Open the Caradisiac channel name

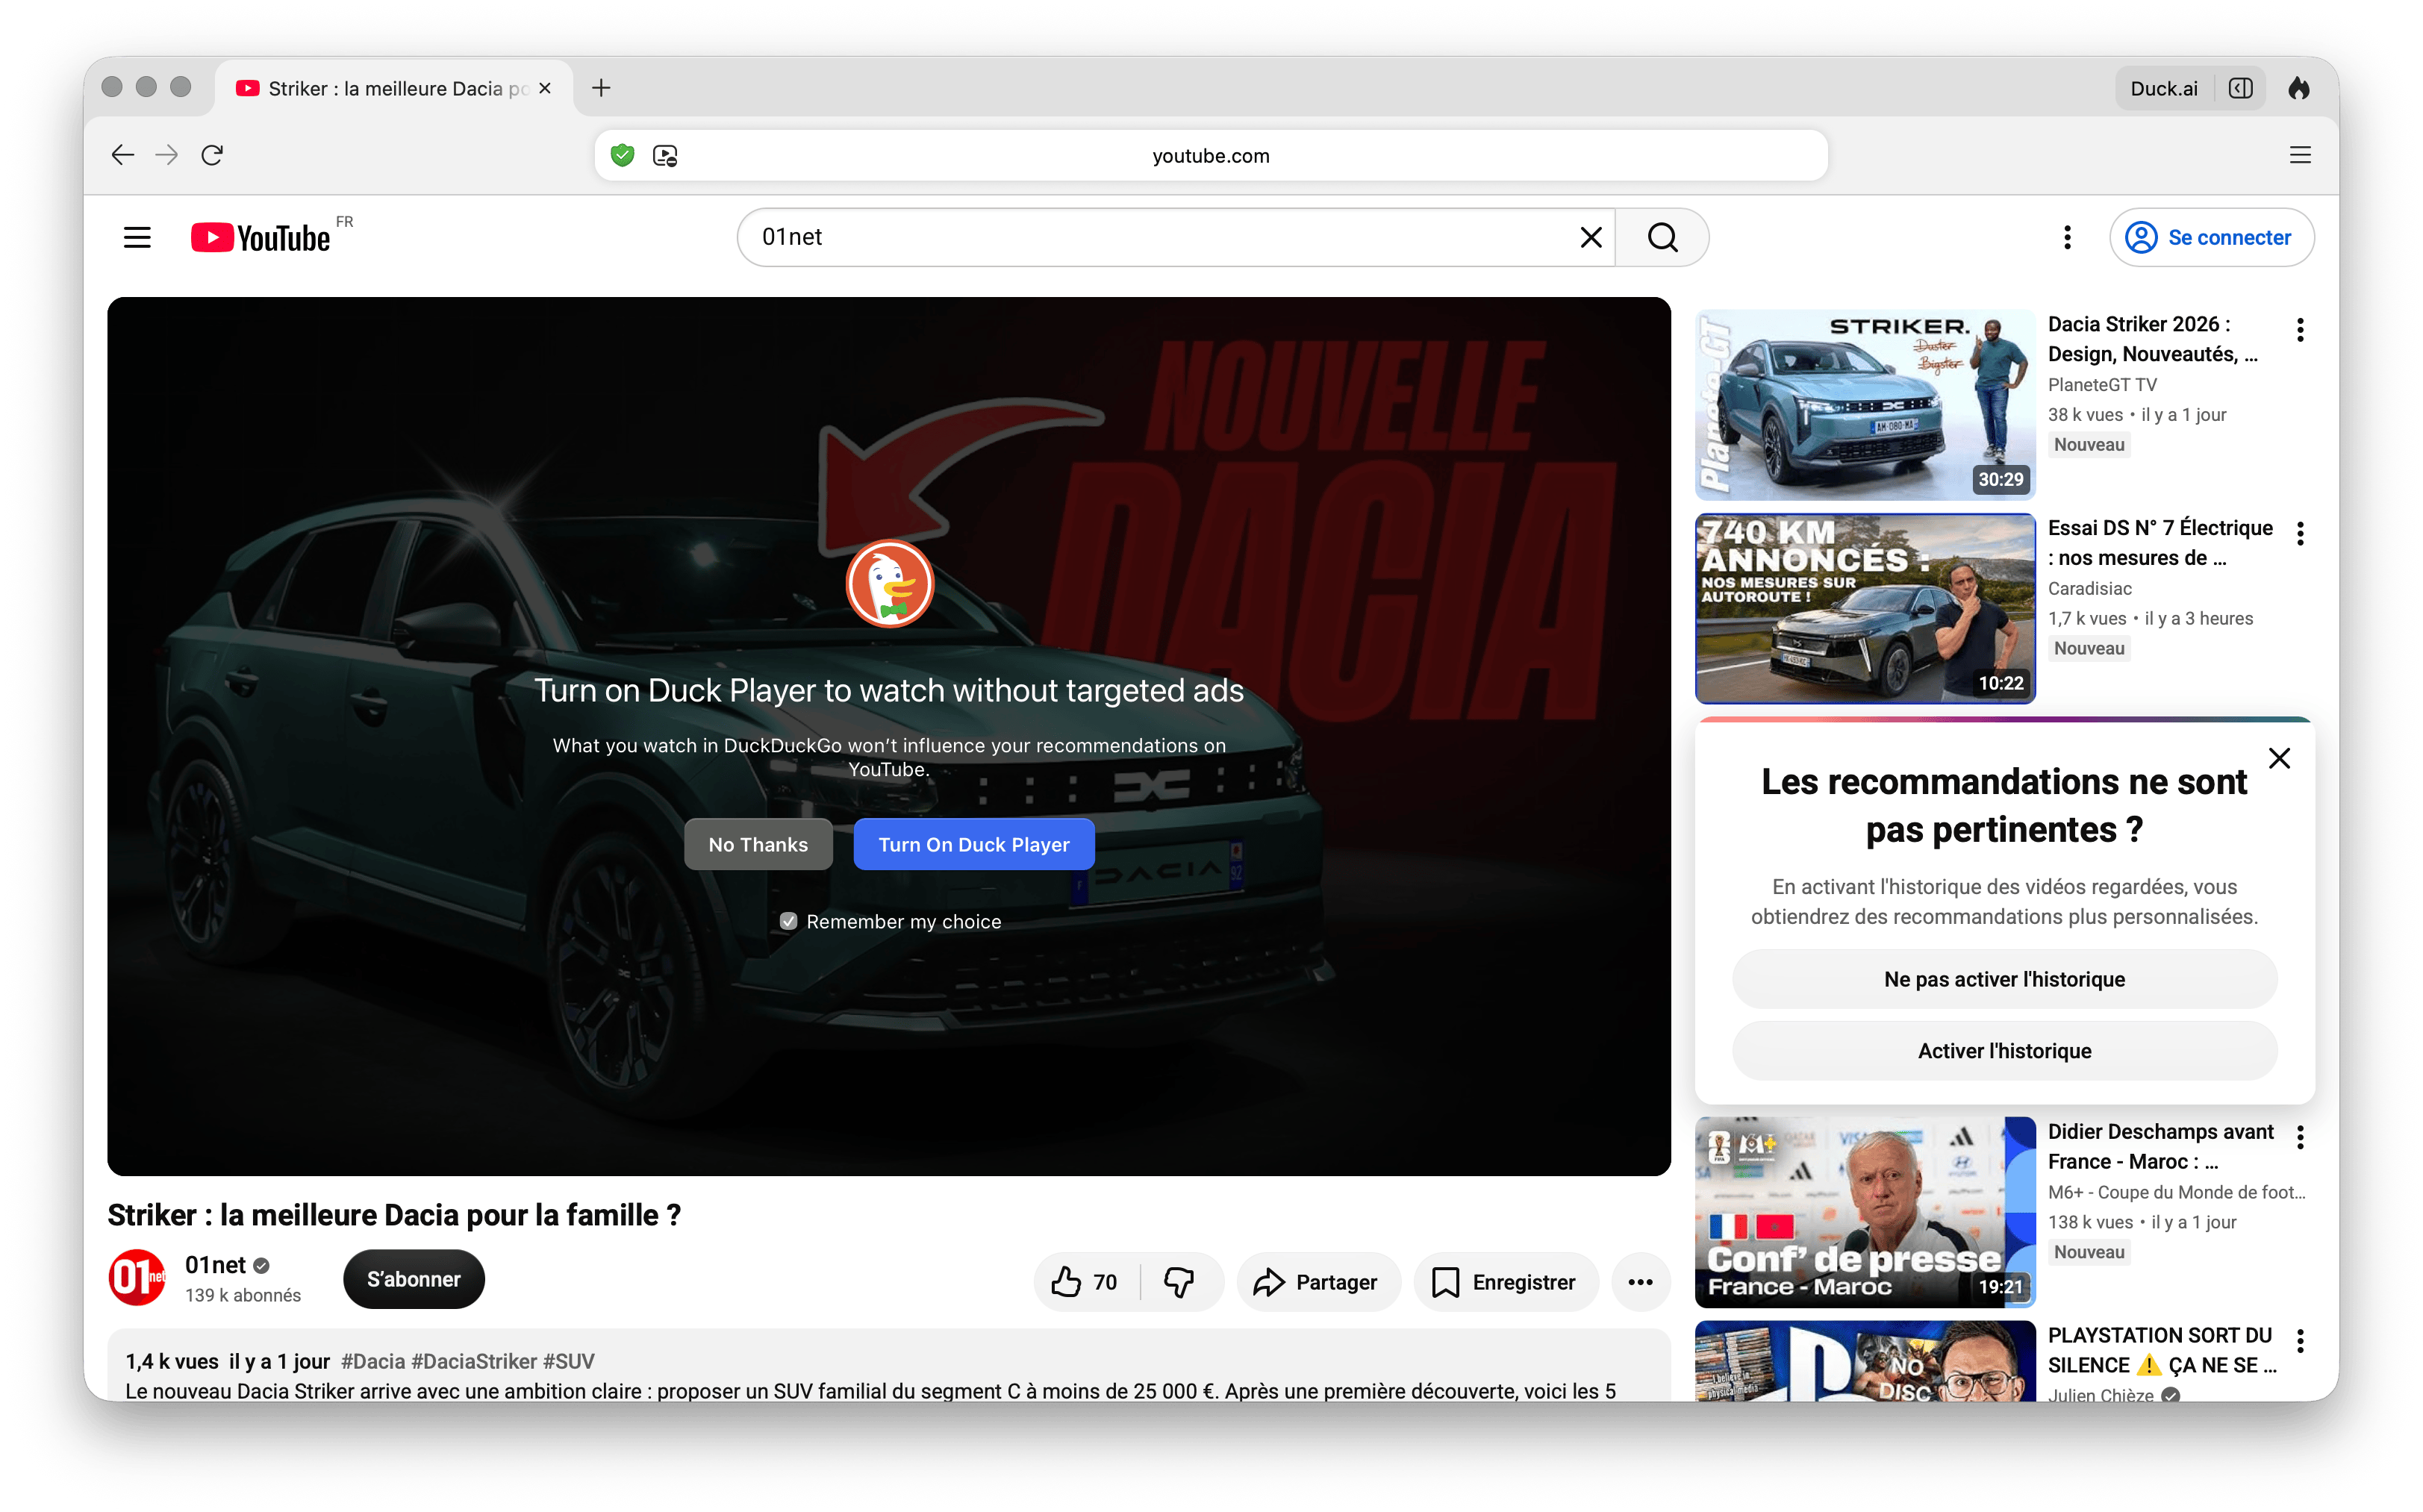[x=2089, y=589]
